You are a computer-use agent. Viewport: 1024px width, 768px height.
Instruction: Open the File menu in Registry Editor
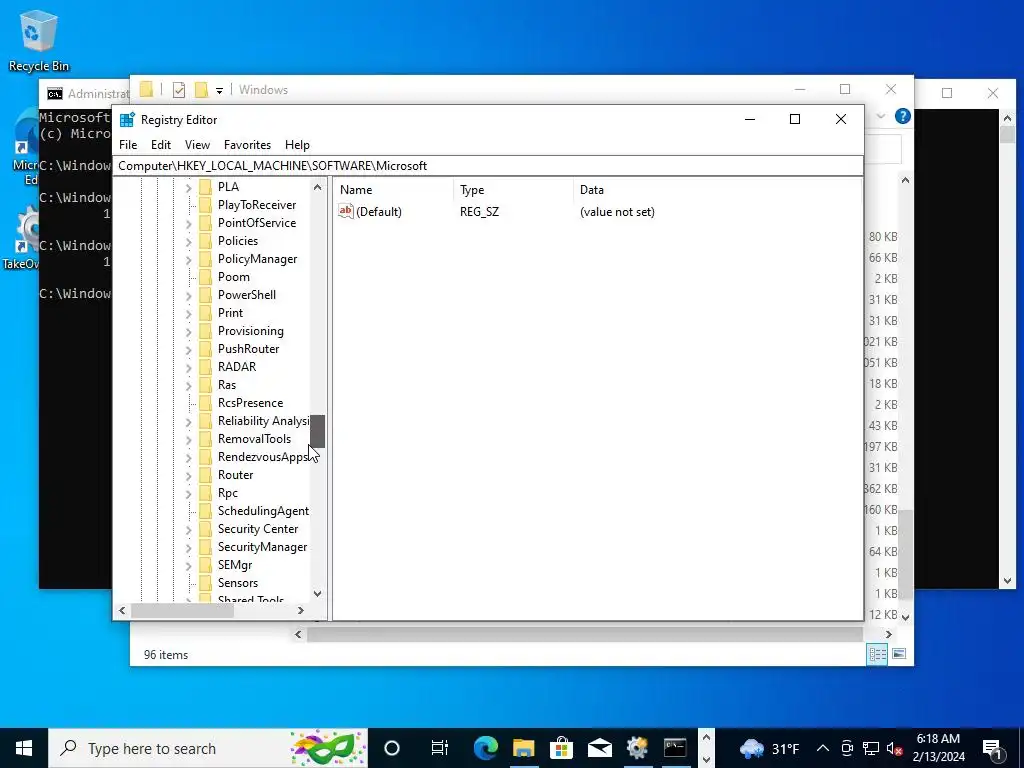128,145
